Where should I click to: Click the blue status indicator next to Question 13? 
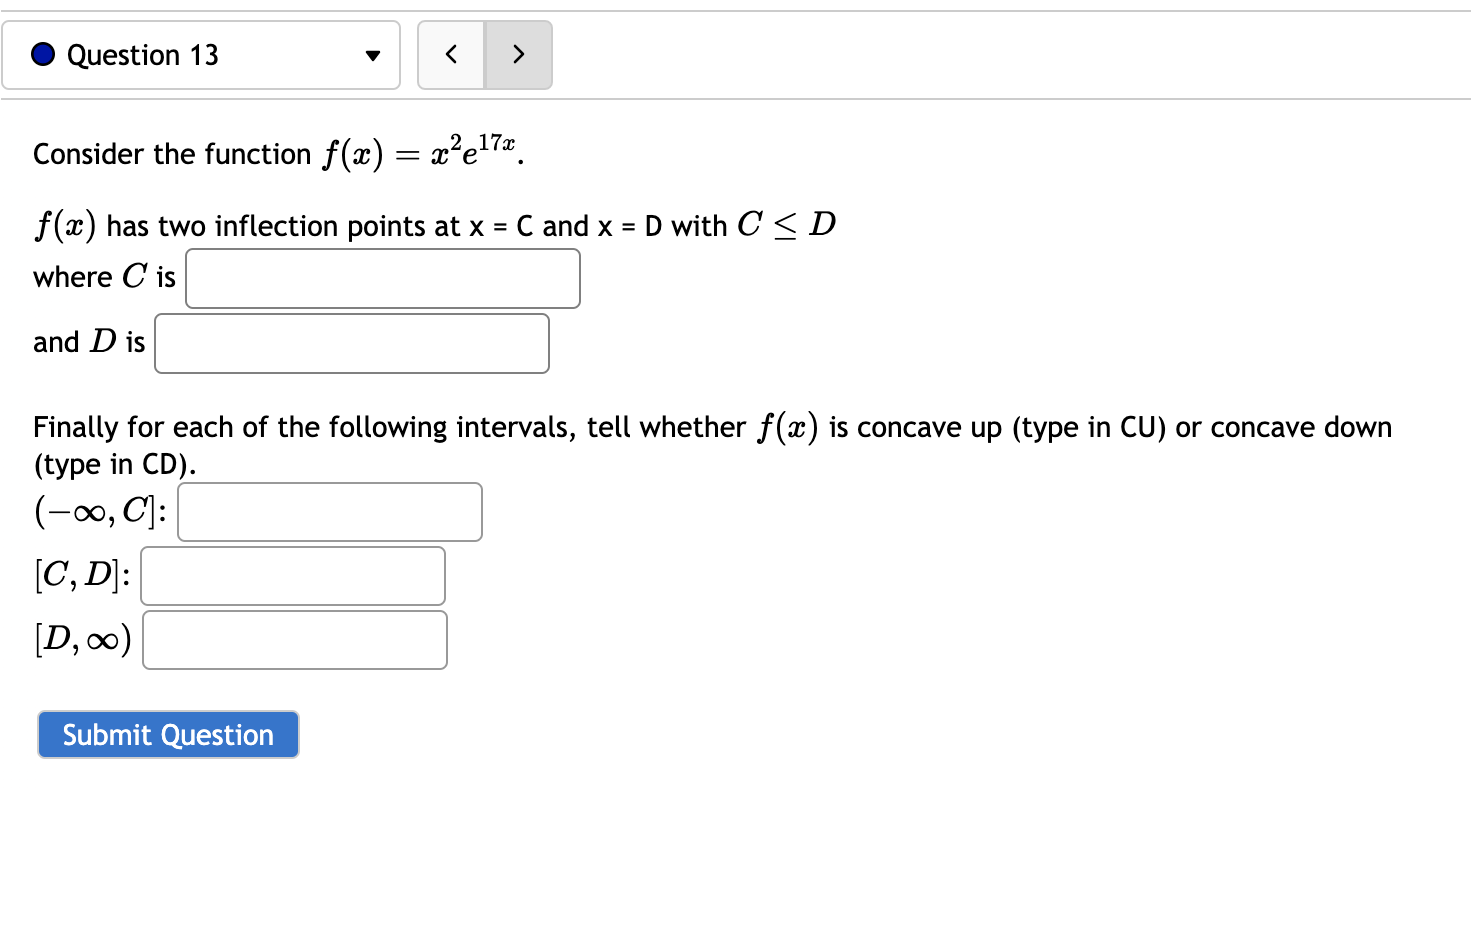tap(42, 55)
